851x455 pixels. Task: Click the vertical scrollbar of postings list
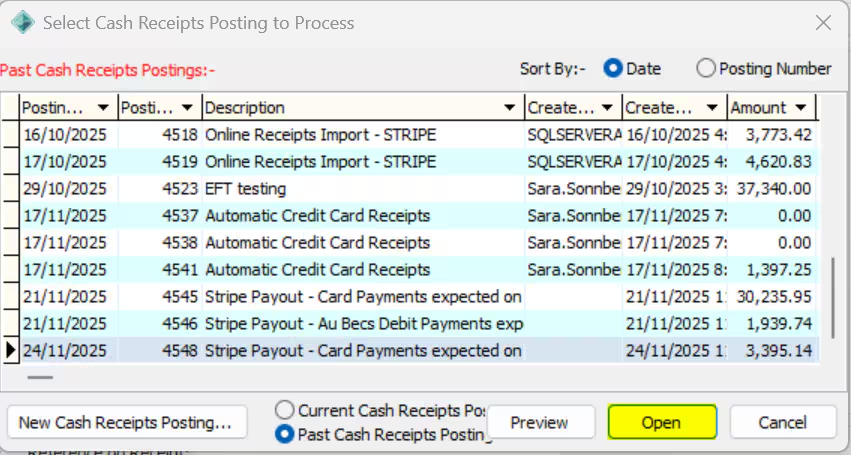833,299
